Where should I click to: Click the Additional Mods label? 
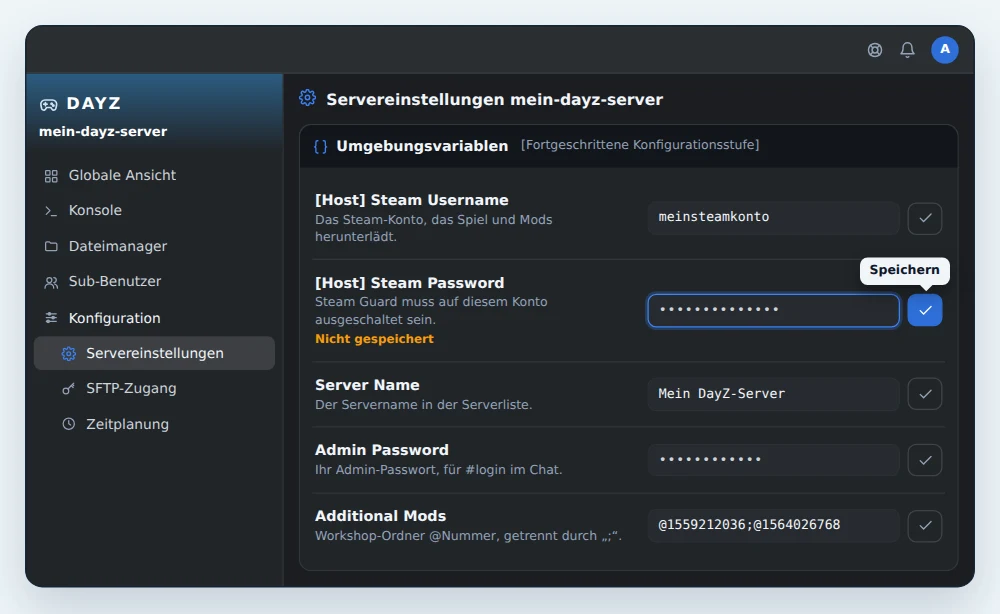pyautogui.click(x=381, y=516)
